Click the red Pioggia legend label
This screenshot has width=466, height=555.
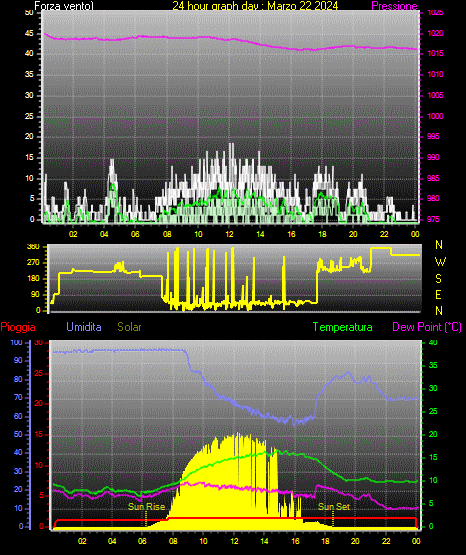[x=18, y=327]
